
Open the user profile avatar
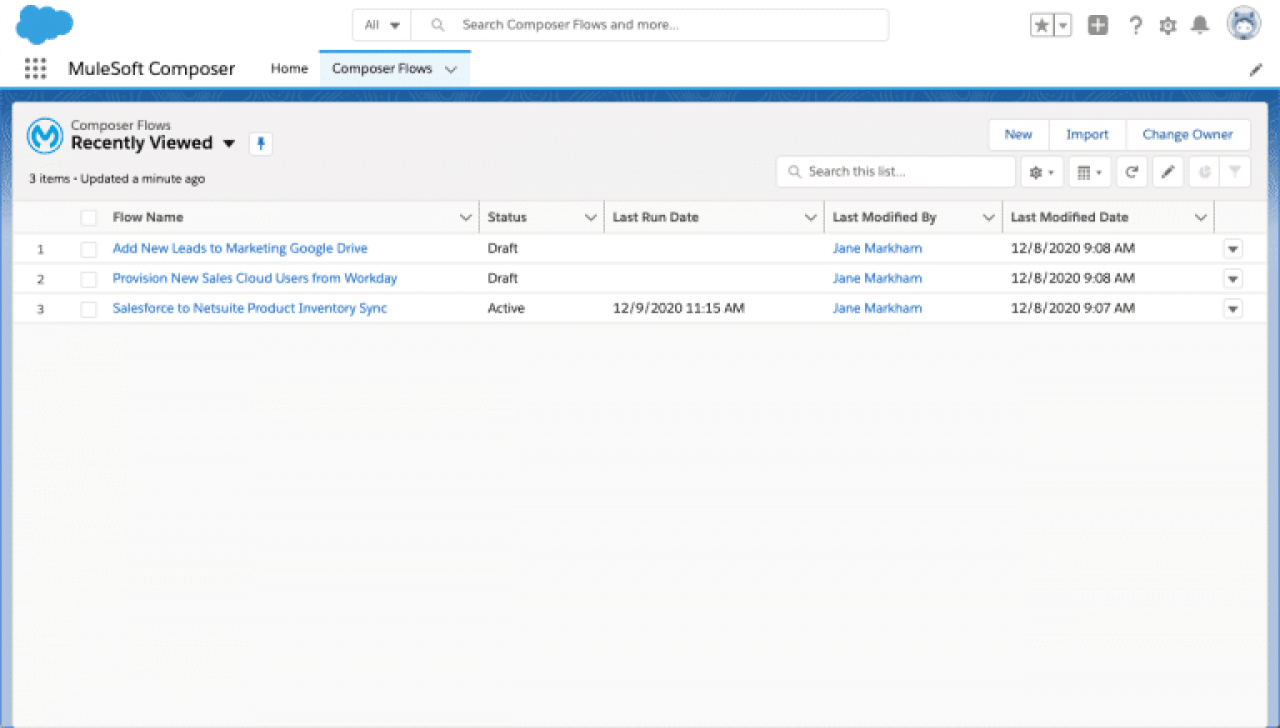[1244, 24]
